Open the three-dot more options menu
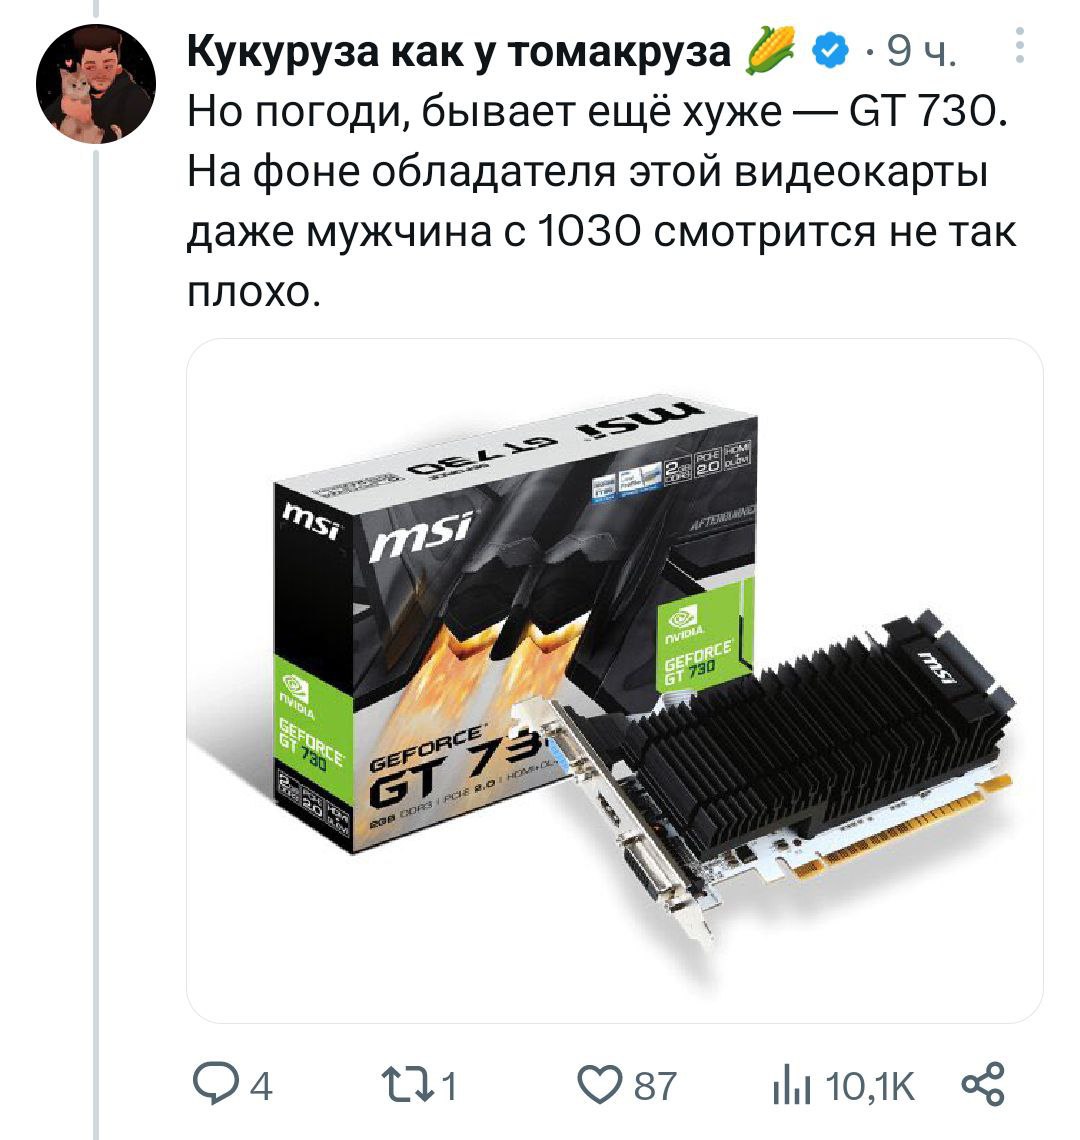Image resolution: width=1080 pixels, height=1140 pixels. 1020,45
